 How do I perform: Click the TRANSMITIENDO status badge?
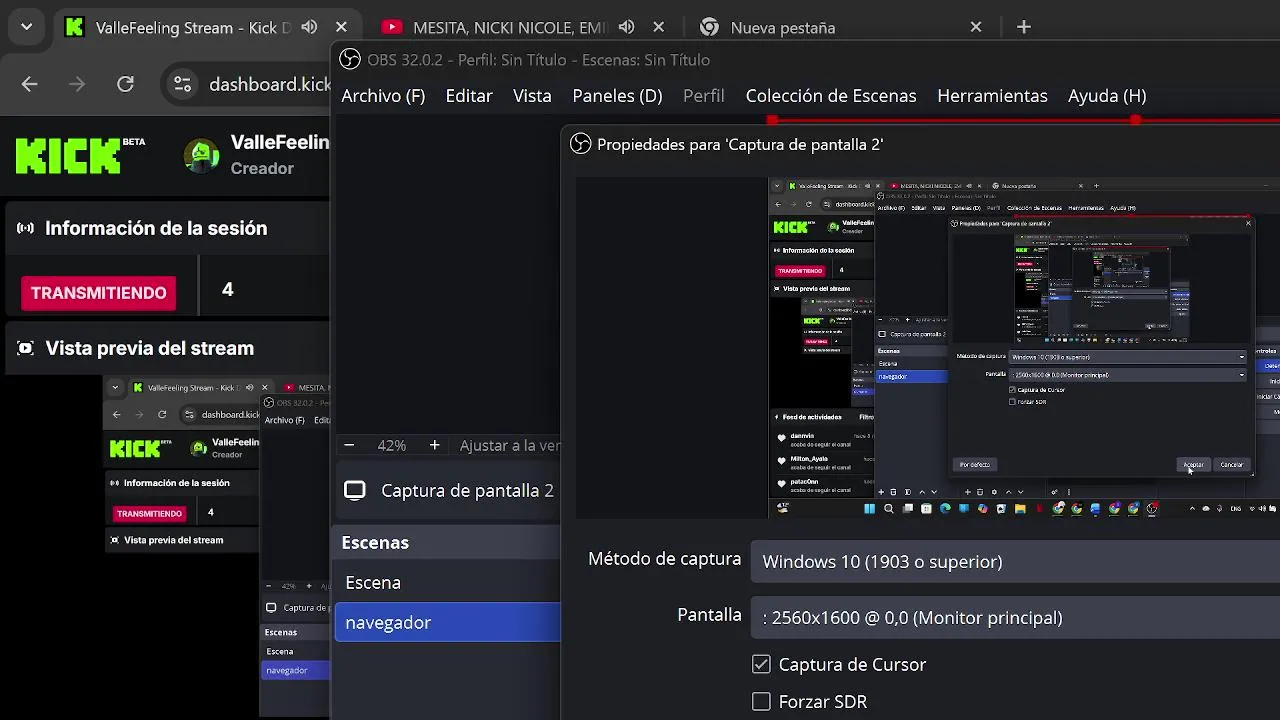coord(98,293)
